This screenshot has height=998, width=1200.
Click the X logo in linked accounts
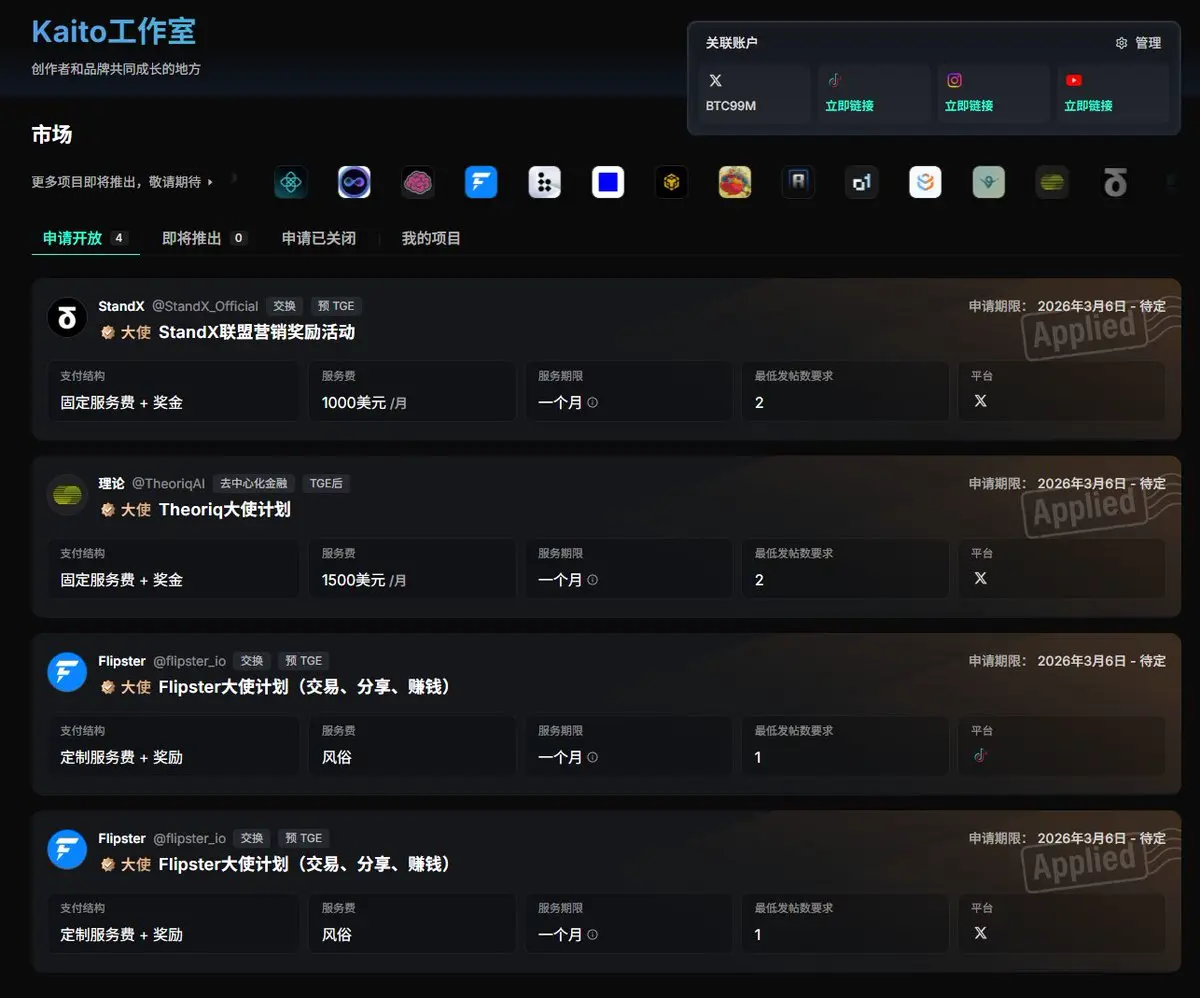point(715,81)
